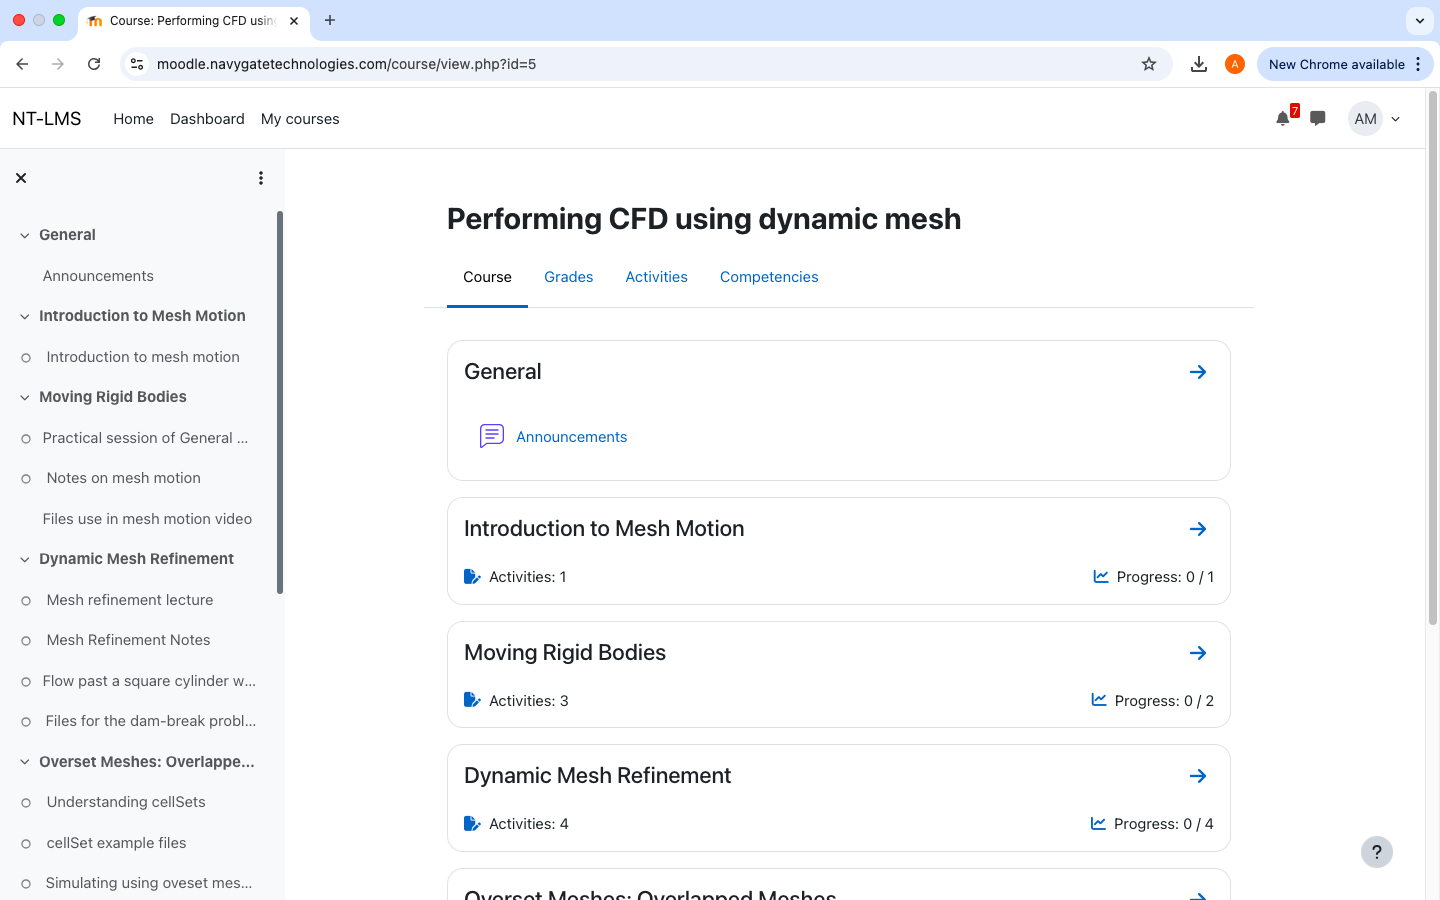Go to My courses in navigation
The image size is (1440, 900).
(300, 119)
